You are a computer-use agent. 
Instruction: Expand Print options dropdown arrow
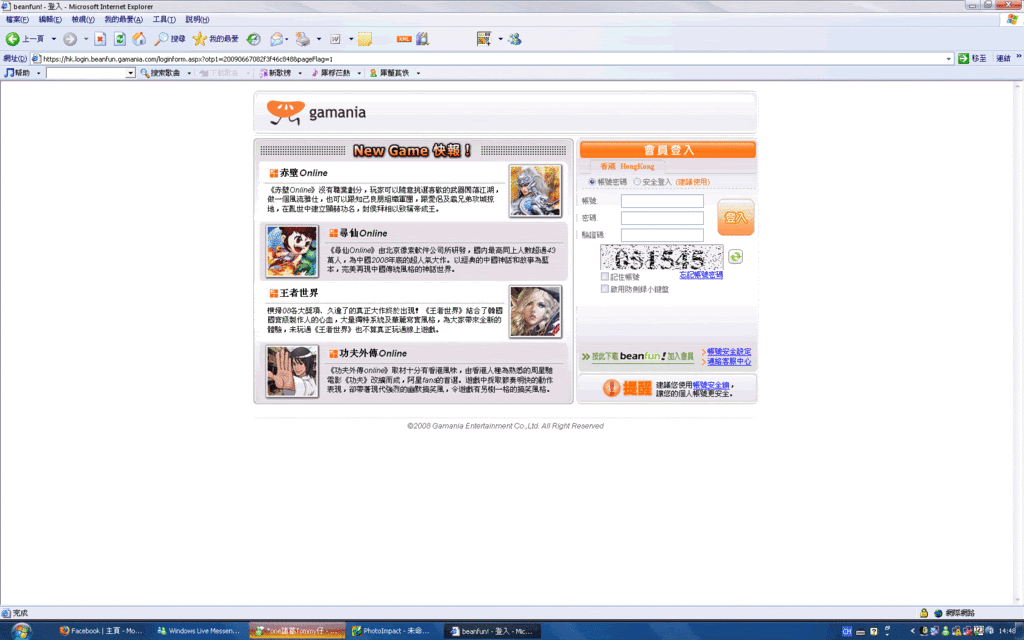coord(319,39)
